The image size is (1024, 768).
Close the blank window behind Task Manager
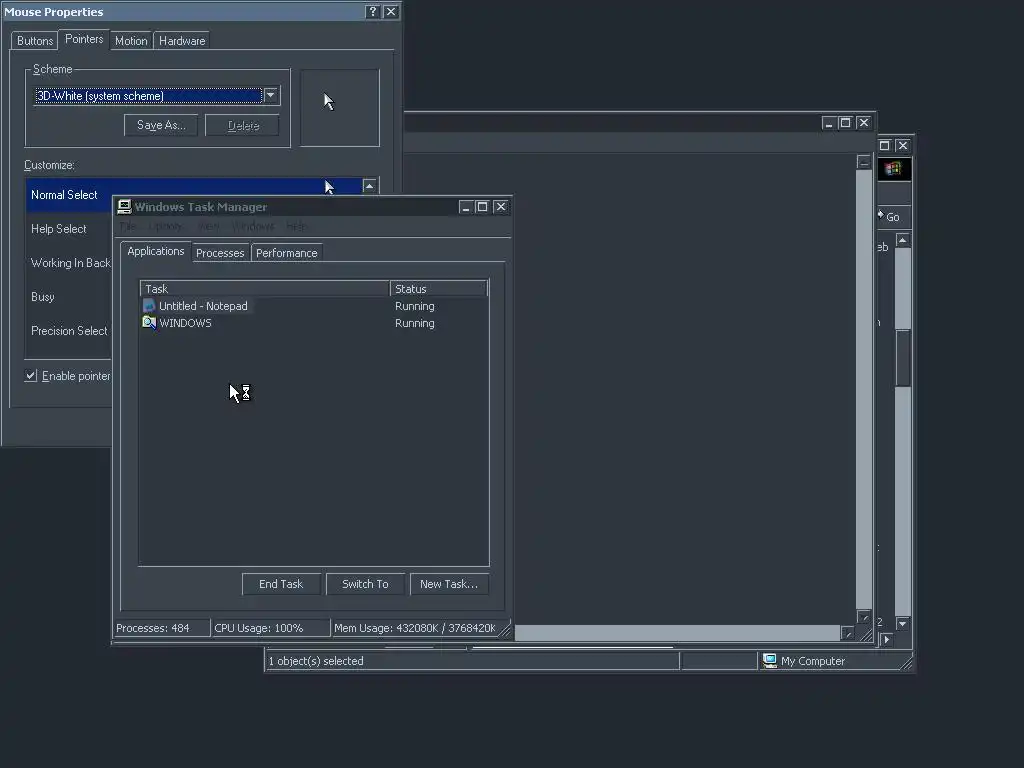pyautogui.click(x=863, y=123)
